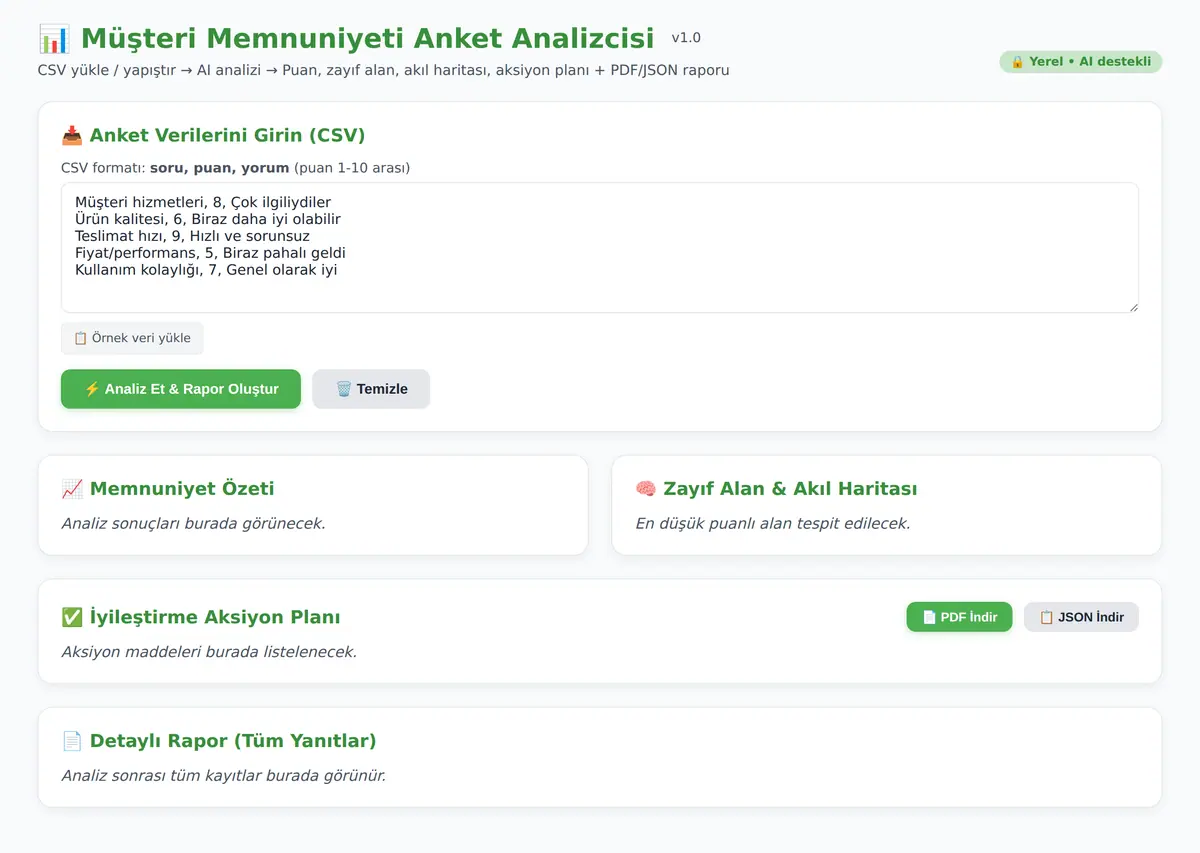Image resolution: width=1200 pixels, height=853 pixels.
Task: Click the line 'Ürün kalitesi, 6, Biraz daha iyi olabilir'
Action: point(208,219)
